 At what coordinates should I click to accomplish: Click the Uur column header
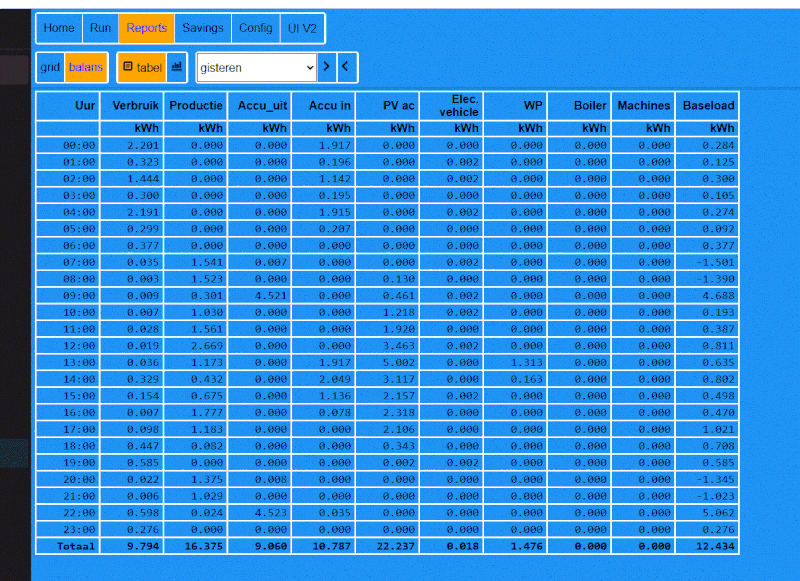68,106
